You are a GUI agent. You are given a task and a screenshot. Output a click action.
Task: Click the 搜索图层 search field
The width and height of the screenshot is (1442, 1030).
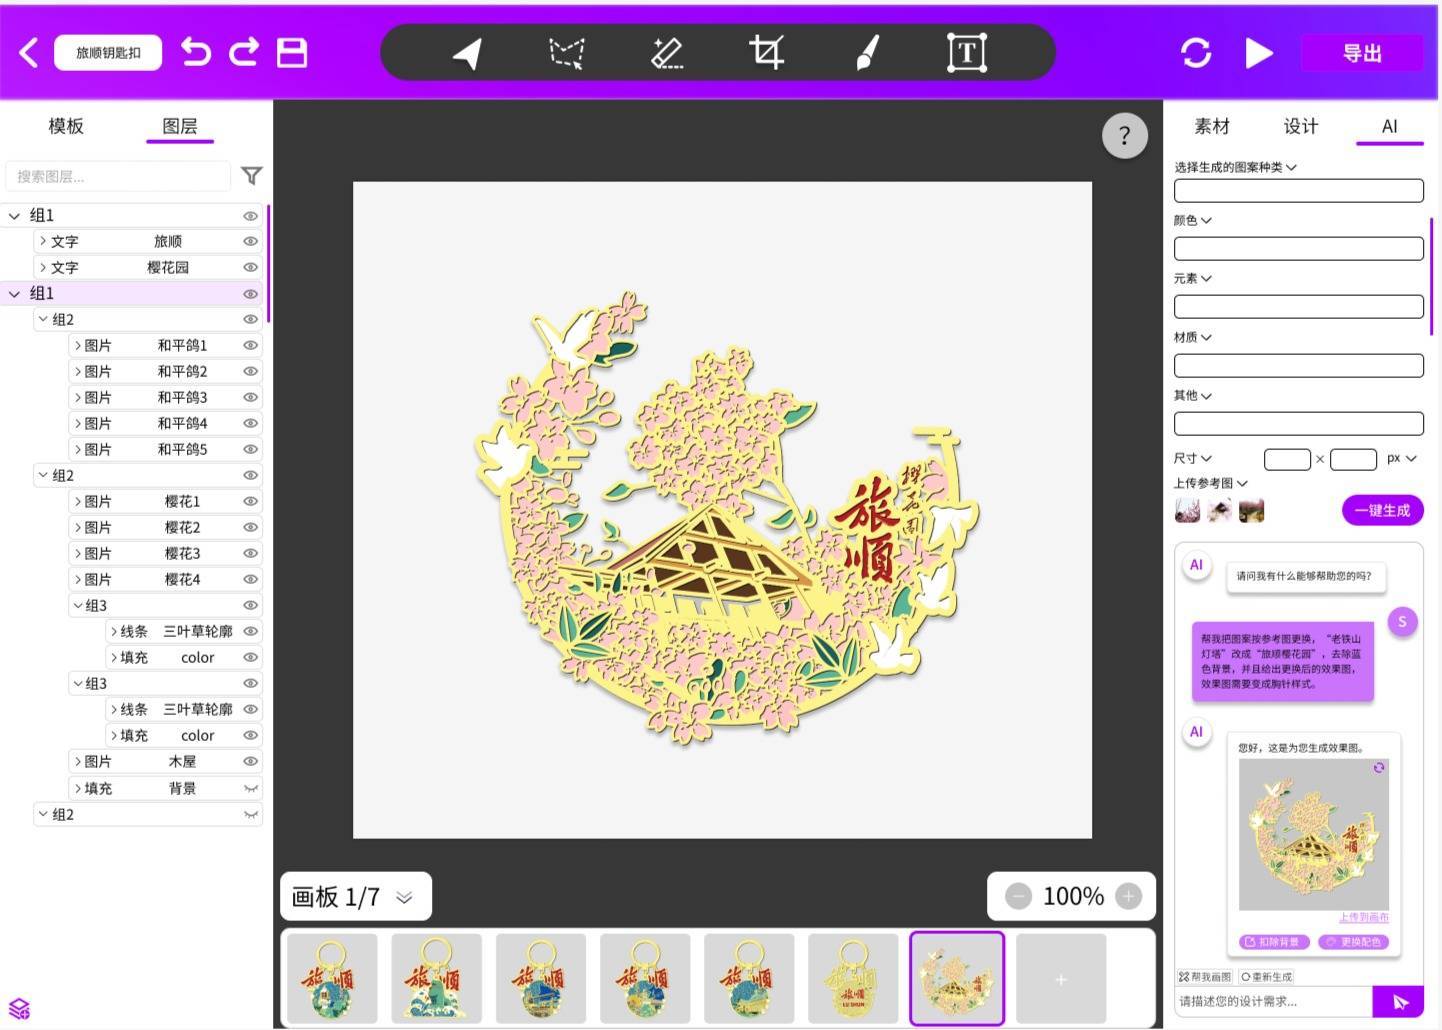coord(118,176)
